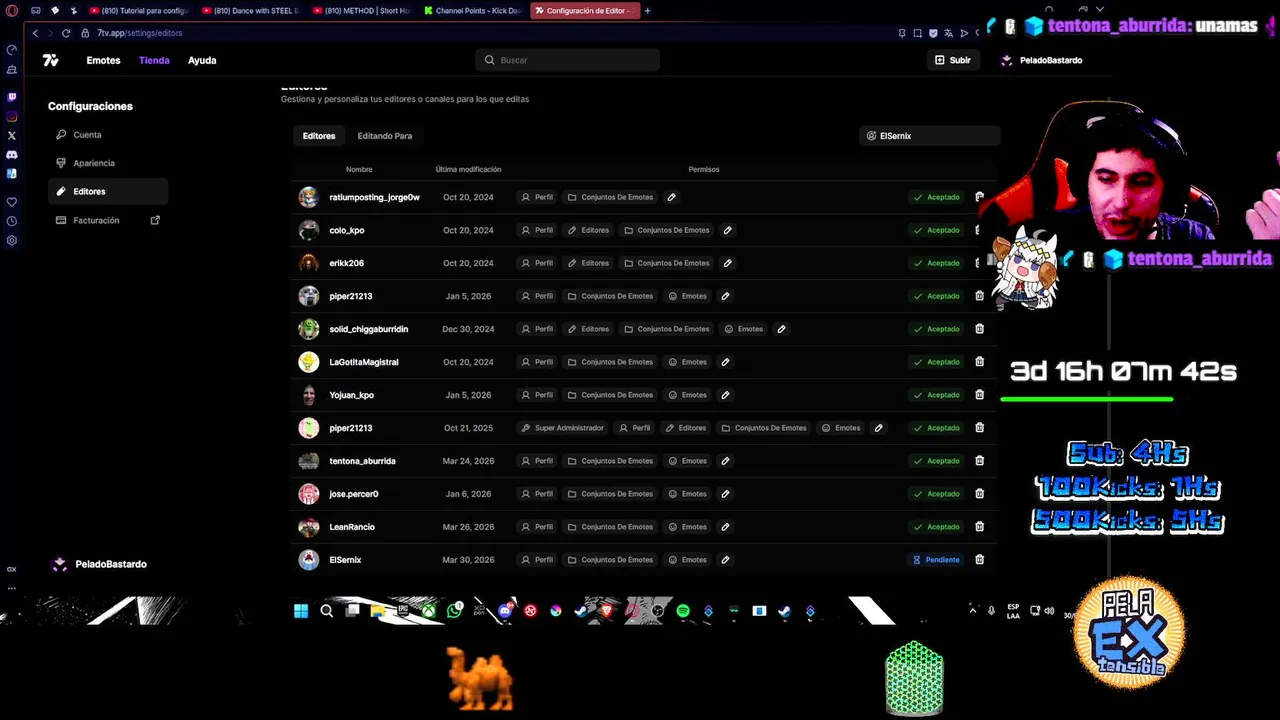Click Aceptado status for LeanRancio

coord(937,527)
